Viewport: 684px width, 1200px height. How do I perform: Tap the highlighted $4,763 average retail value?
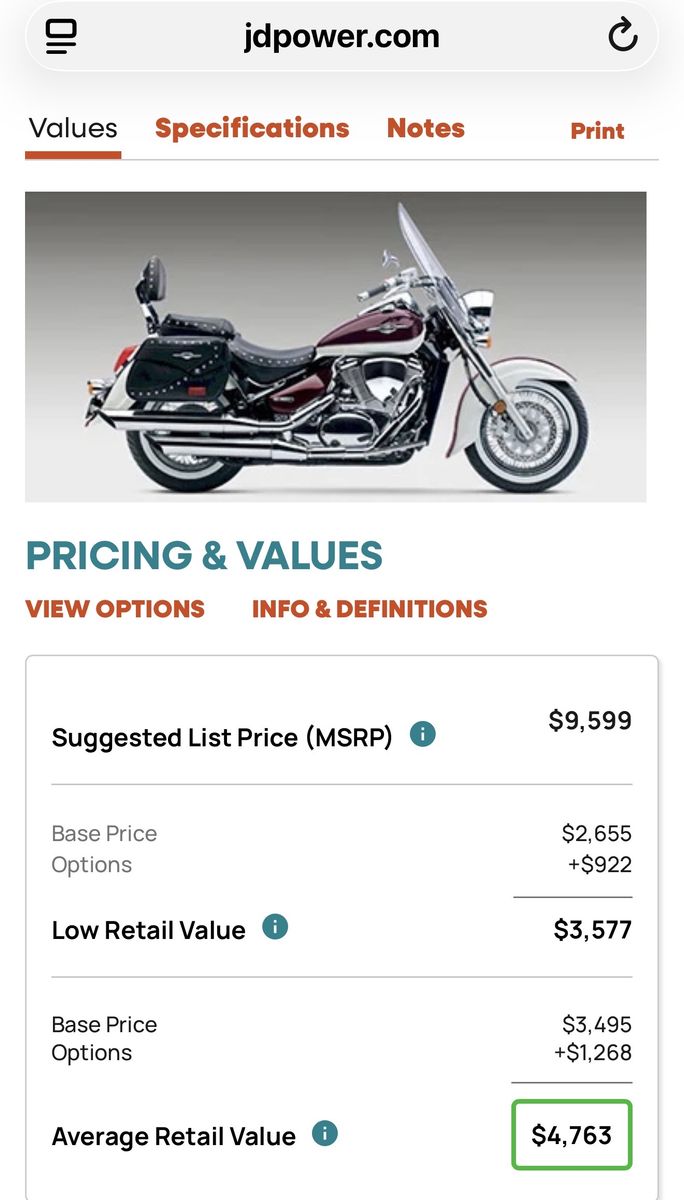(x=571, y=1135)
